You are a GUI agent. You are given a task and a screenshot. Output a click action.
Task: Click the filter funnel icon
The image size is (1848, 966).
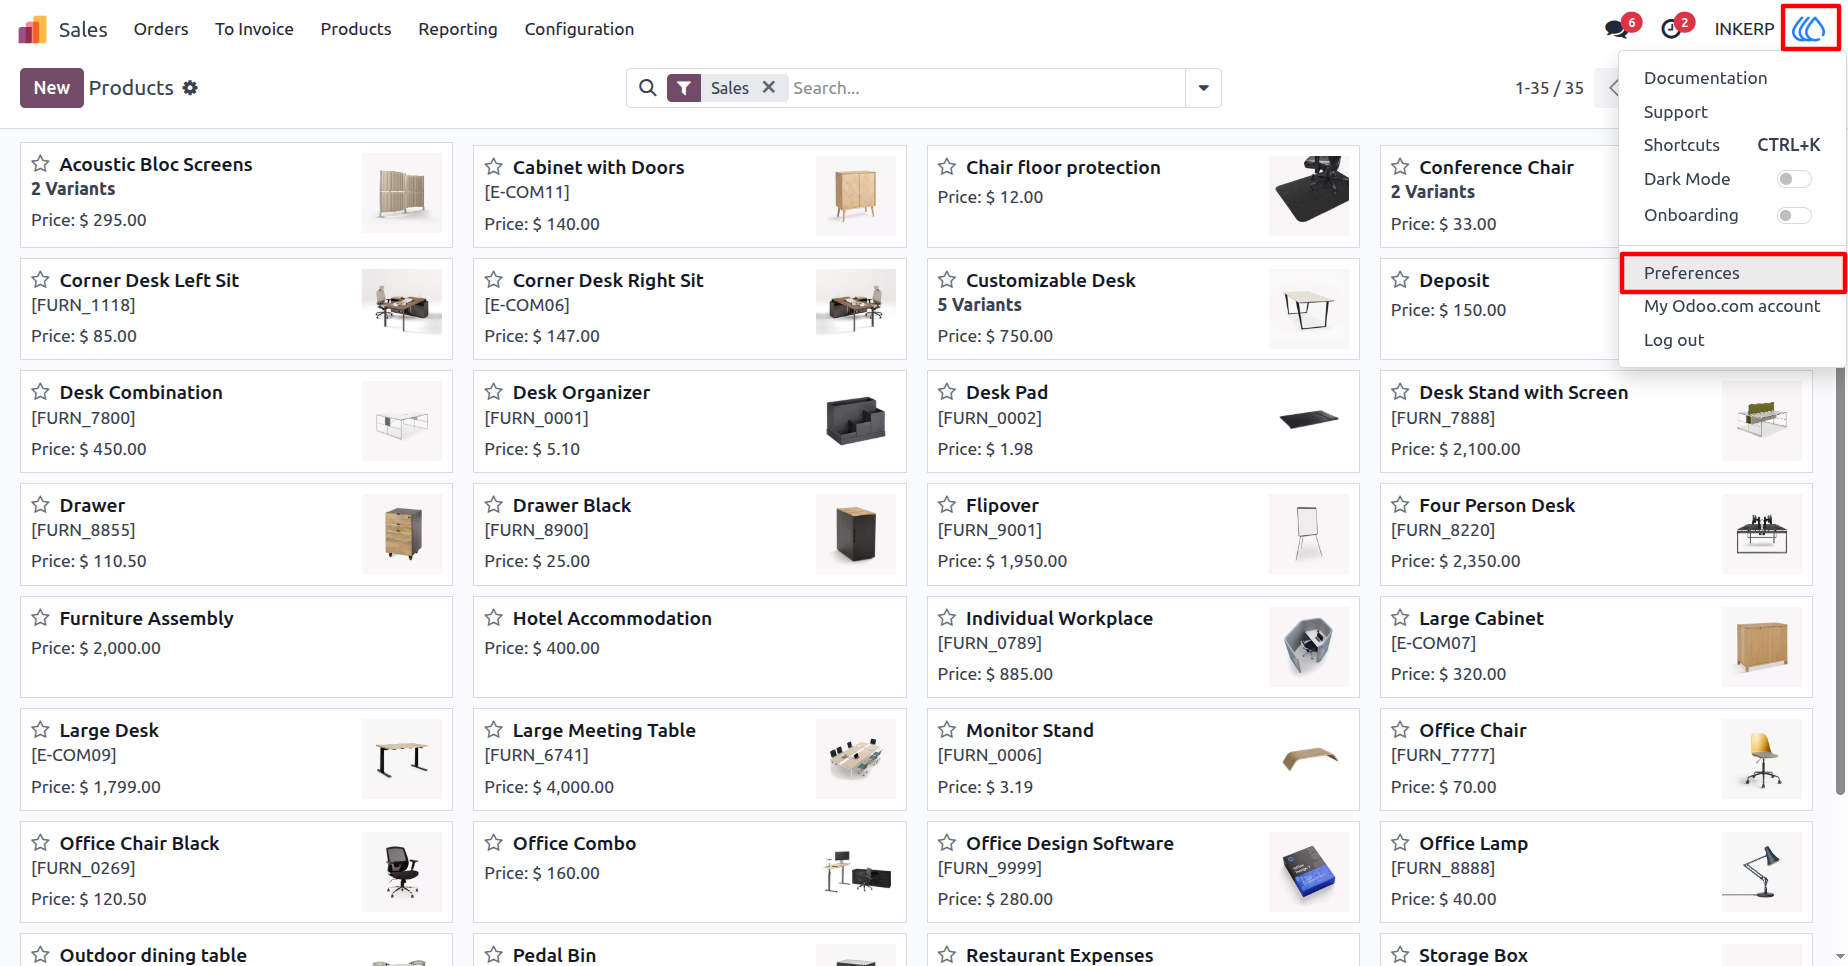[x=684, y=88]
